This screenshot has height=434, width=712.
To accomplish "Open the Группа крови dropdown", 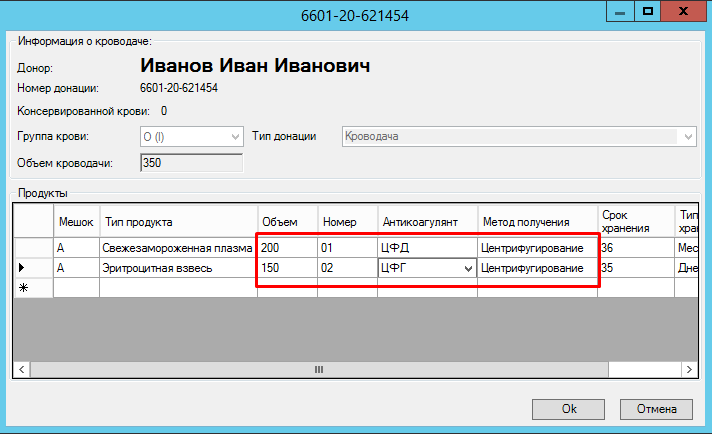I will point(235,136).
